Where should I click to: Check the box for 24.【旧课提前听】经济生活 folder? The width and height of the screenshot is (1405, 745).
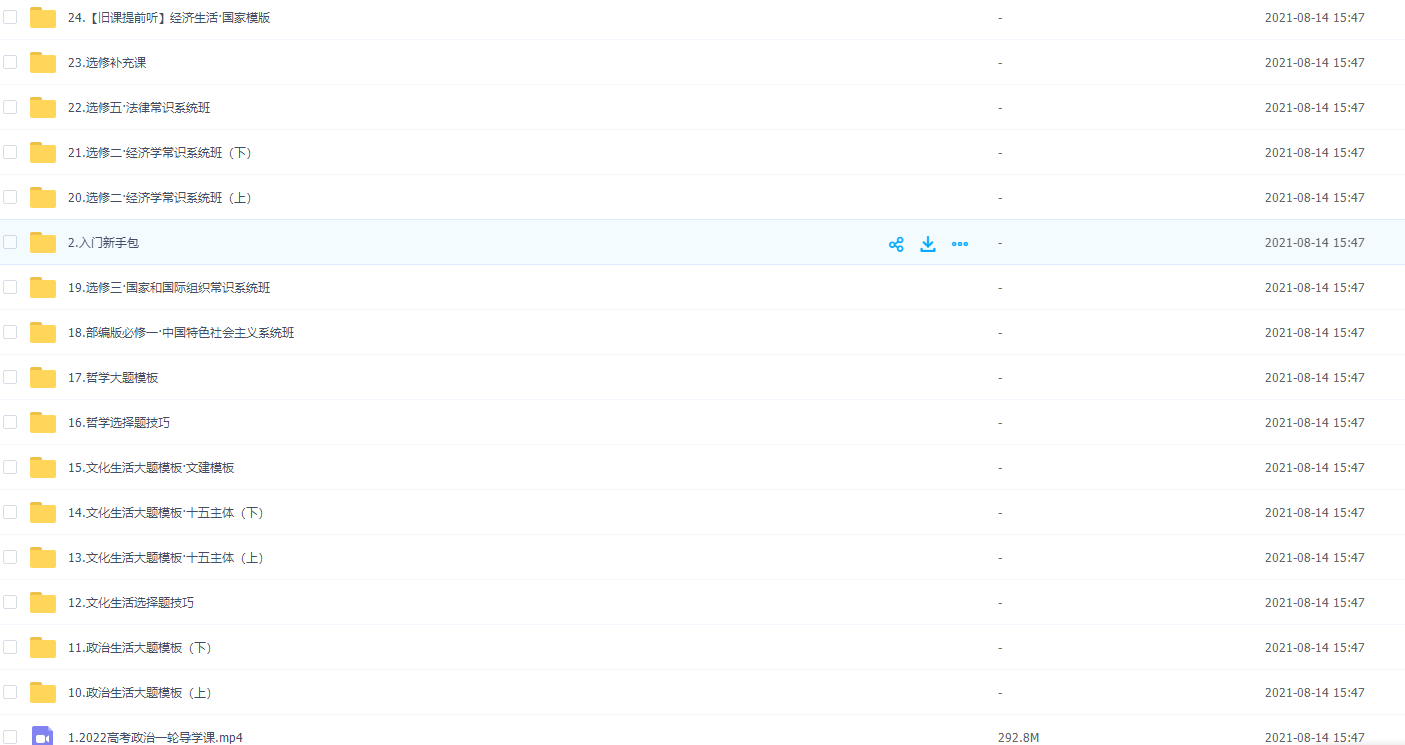pyautogui.click(x=10, y=17)
